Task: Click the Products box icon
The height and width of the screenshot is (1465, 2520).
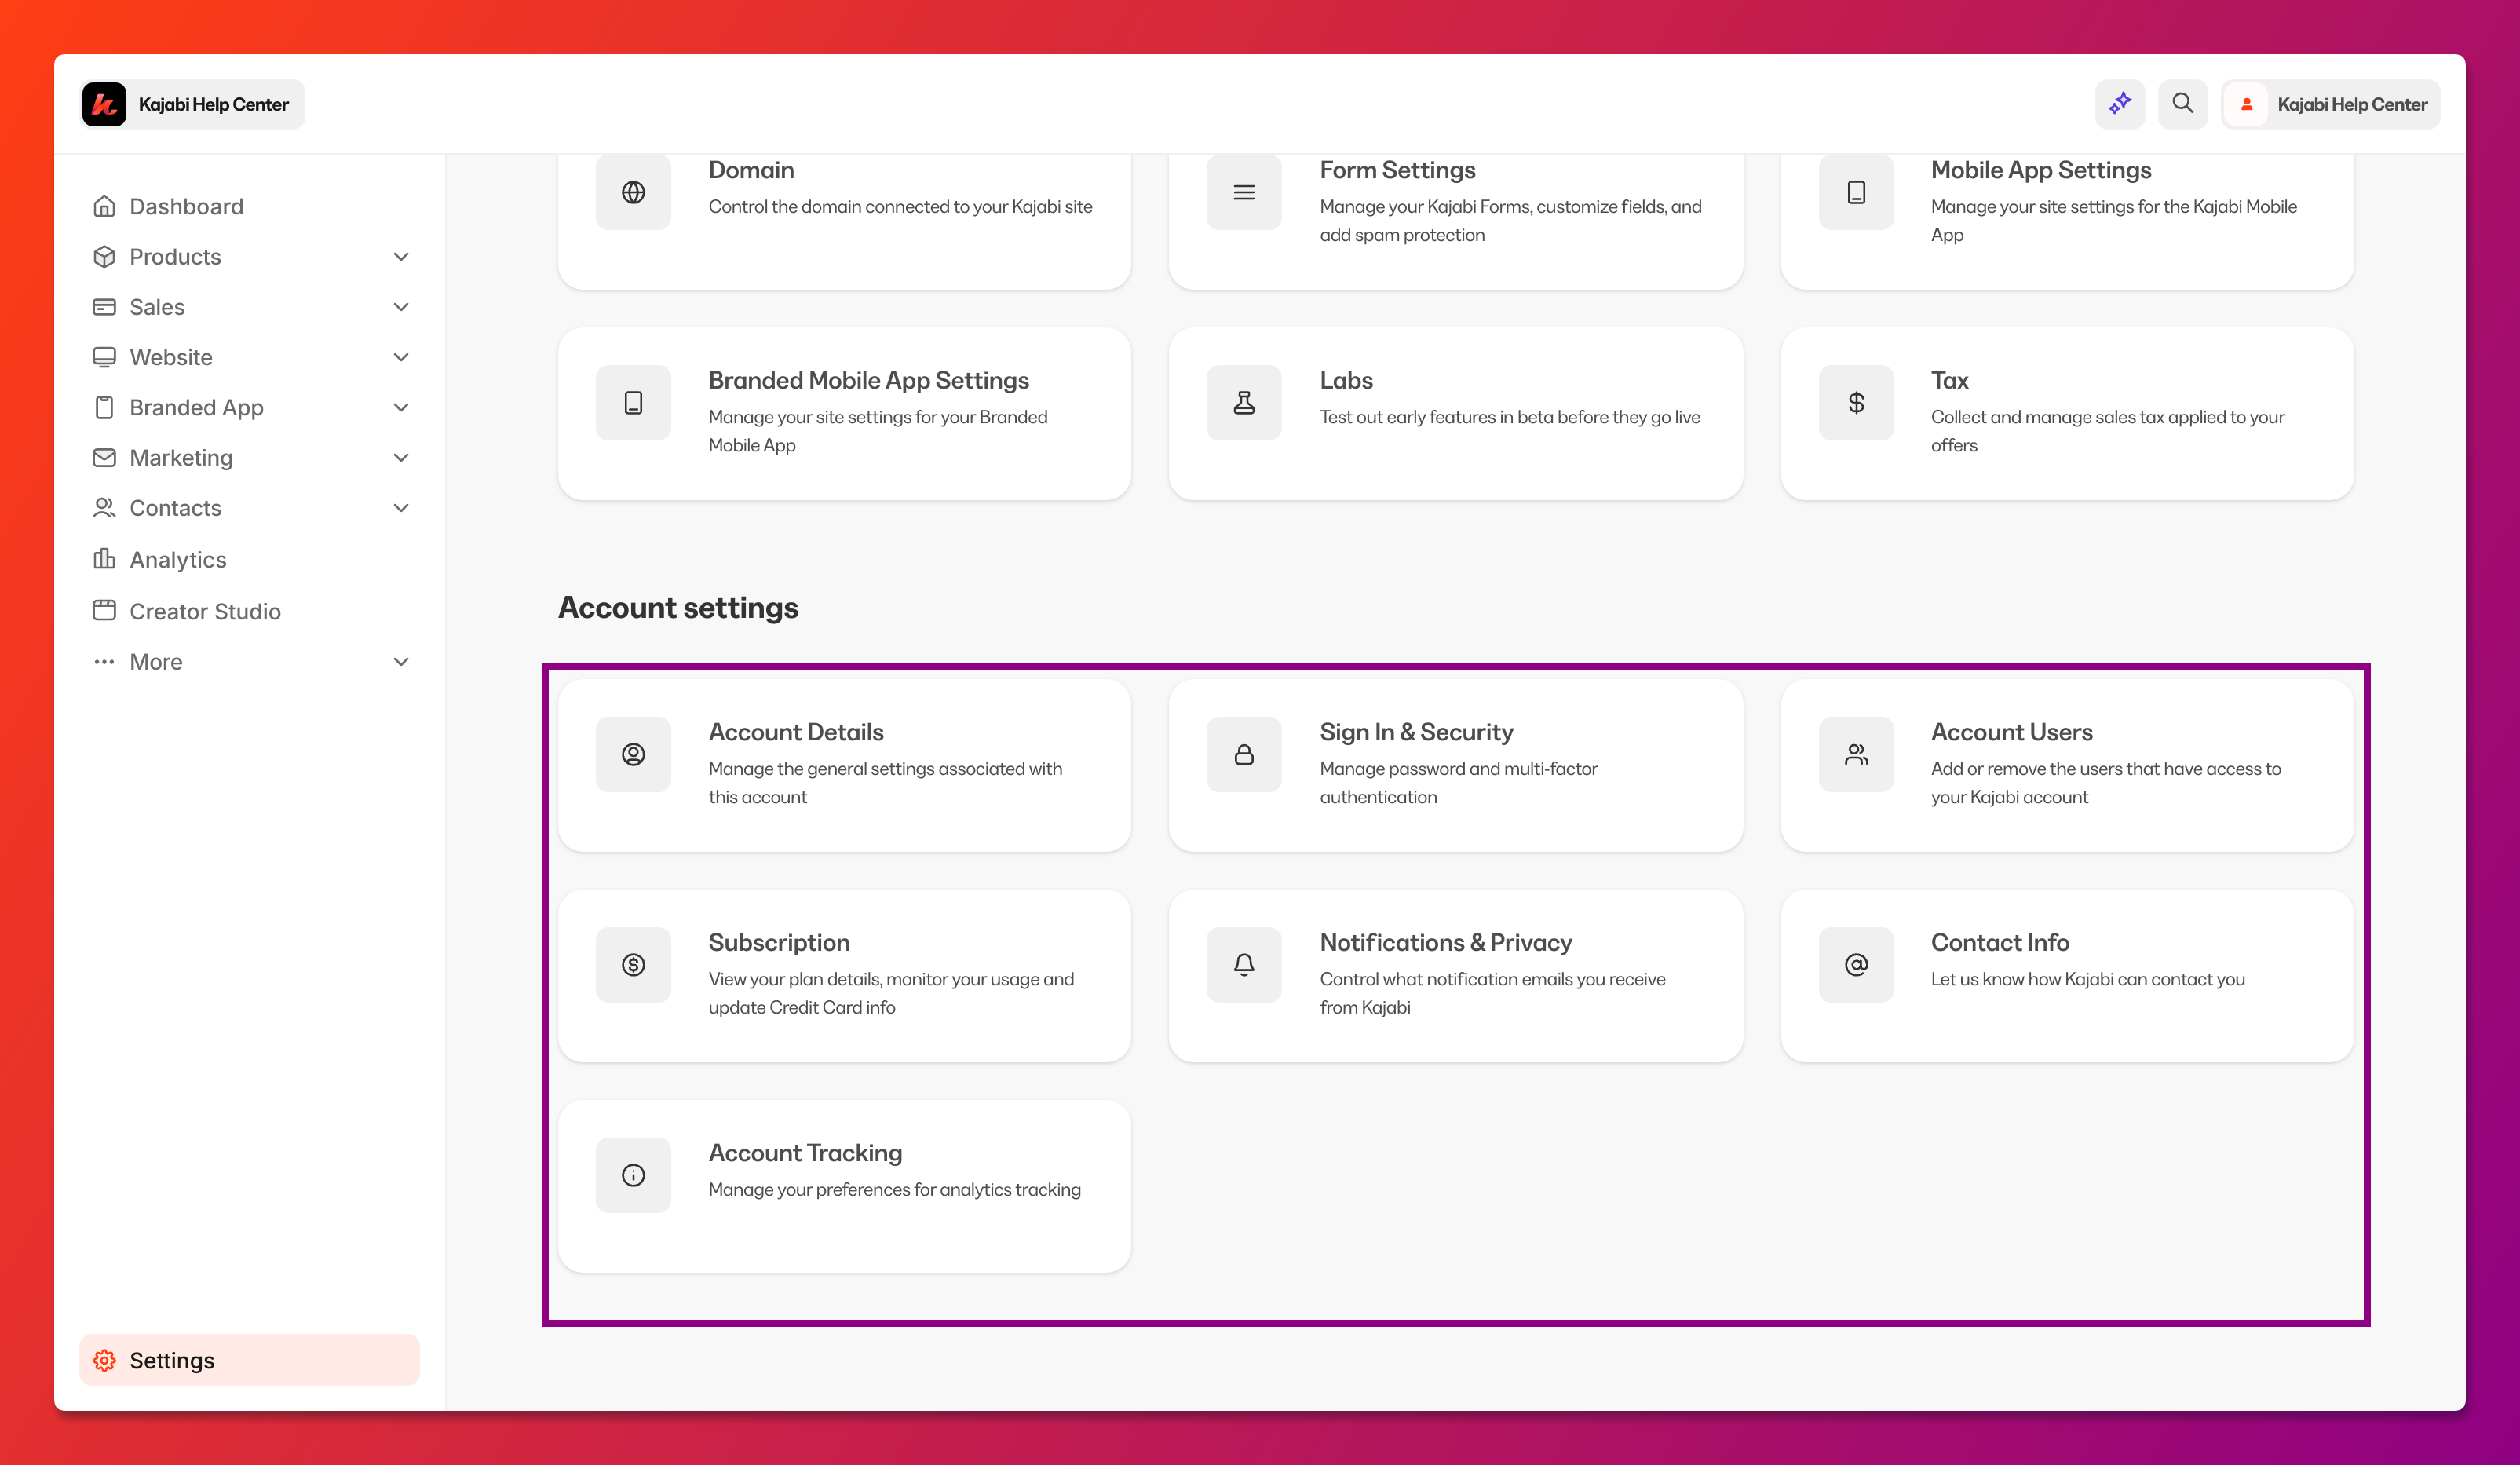Action: 104,256
